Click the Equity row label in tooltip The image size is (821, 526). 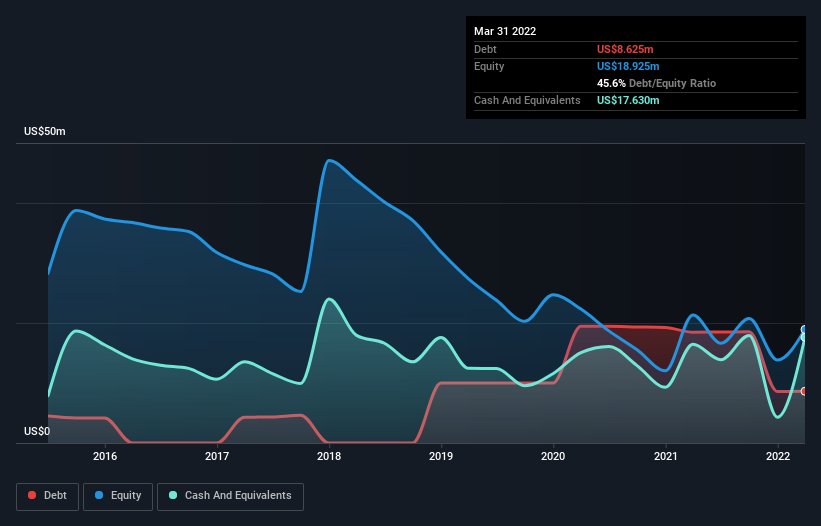point(489,66)
